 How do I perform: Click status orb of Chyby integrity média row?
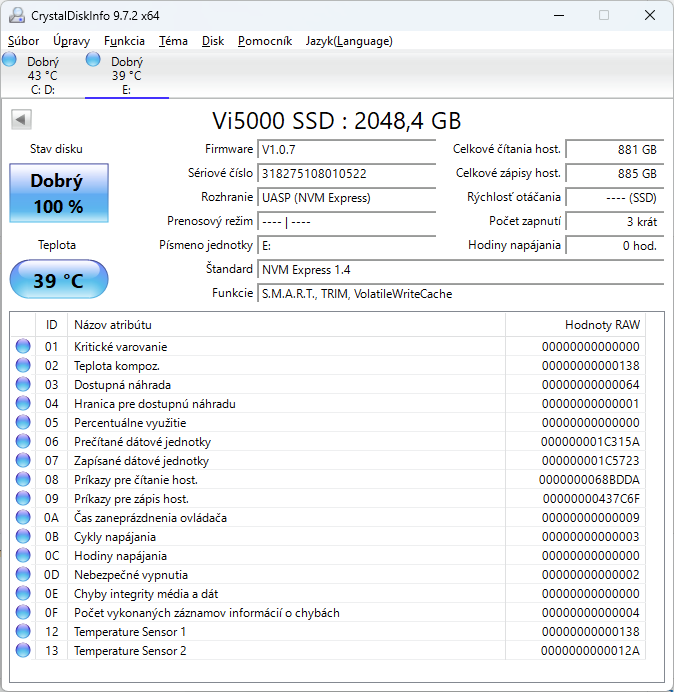tap(23, 593)
